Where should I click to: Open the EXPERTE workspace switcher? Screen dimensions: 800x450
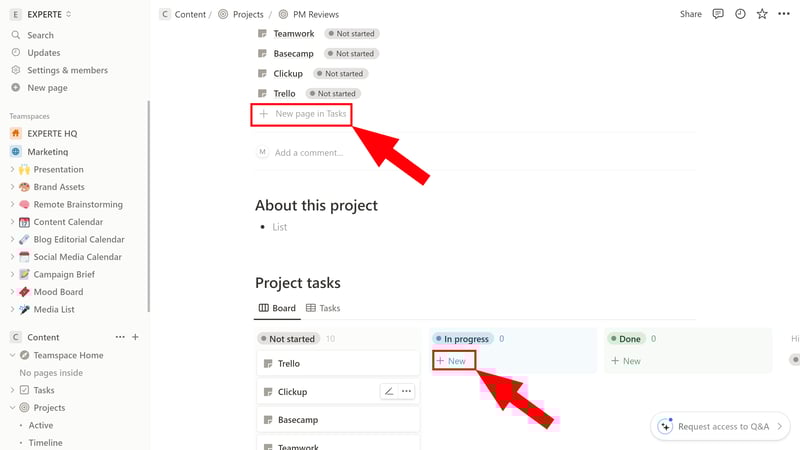(41, 14)
